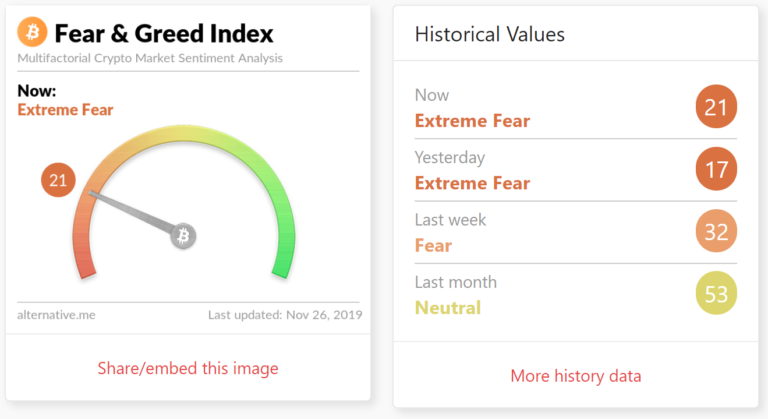Select the Last week value 32 circle
The height and width of the screenshot is (419, 768).
point(716,231)
